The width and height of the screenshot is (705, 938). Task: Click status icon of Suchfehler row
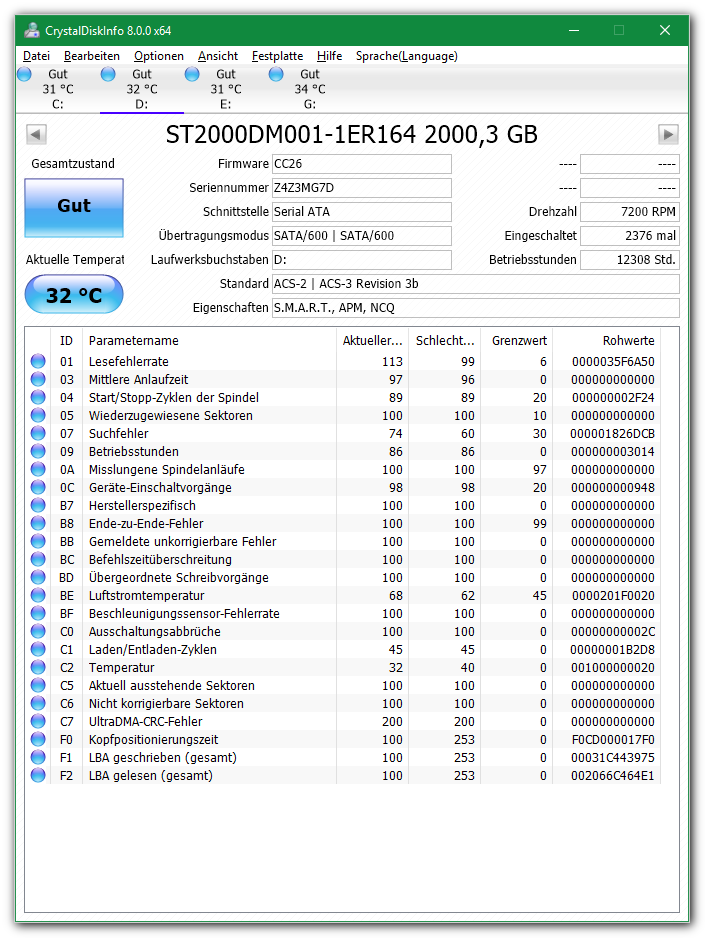[38, 433]
